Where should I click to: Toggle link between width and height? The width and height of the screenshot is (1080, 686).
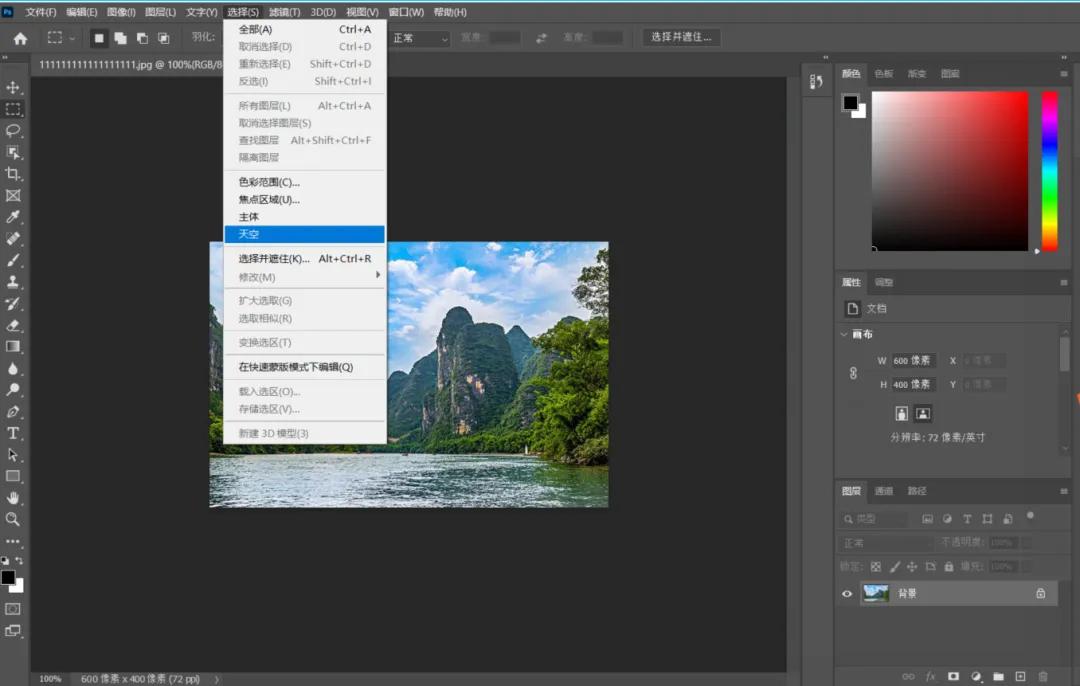(x=853, y=373)
